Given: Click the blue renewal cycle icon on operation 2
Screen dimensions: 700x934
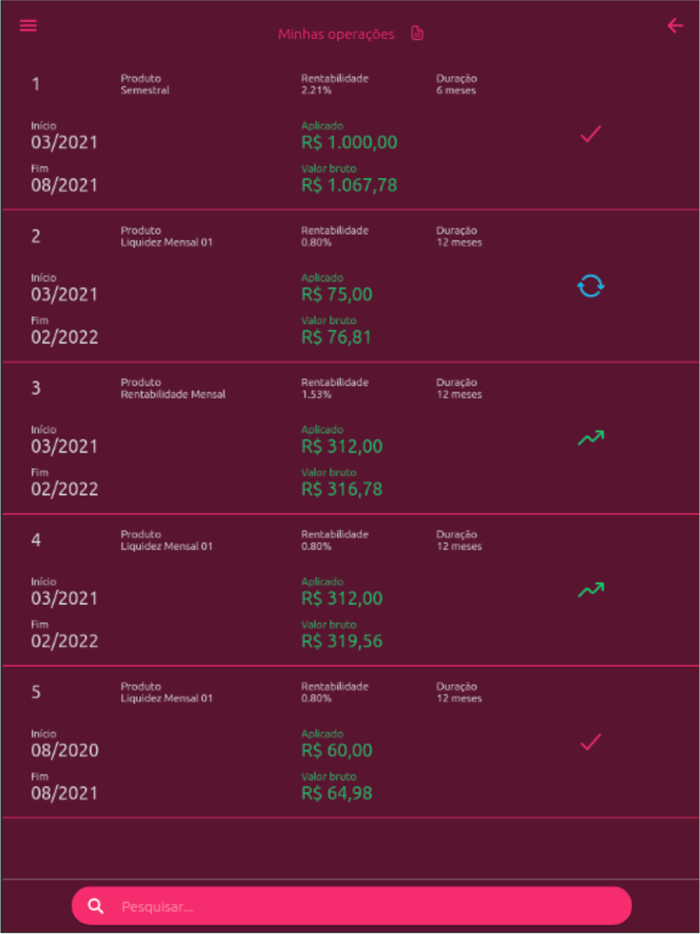Looking at the screenshot, I should (x=590, y=286).
